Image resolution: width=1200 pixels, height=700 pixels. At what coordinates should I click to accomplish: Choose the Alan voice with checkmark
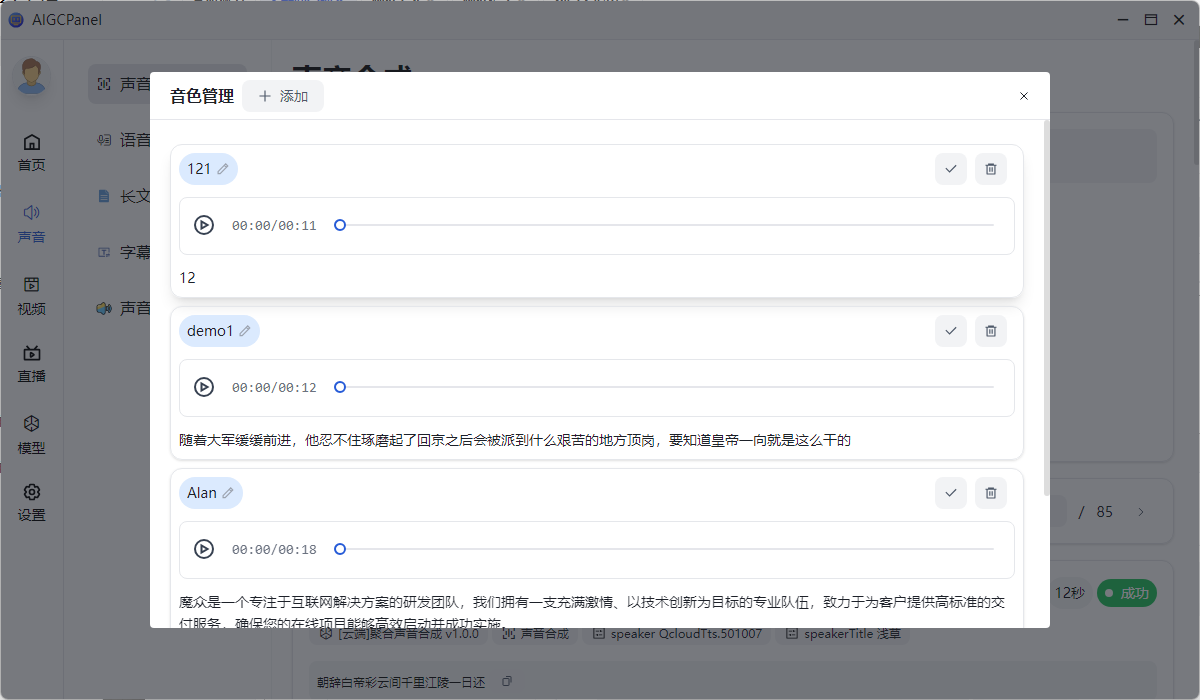(950, 493)
